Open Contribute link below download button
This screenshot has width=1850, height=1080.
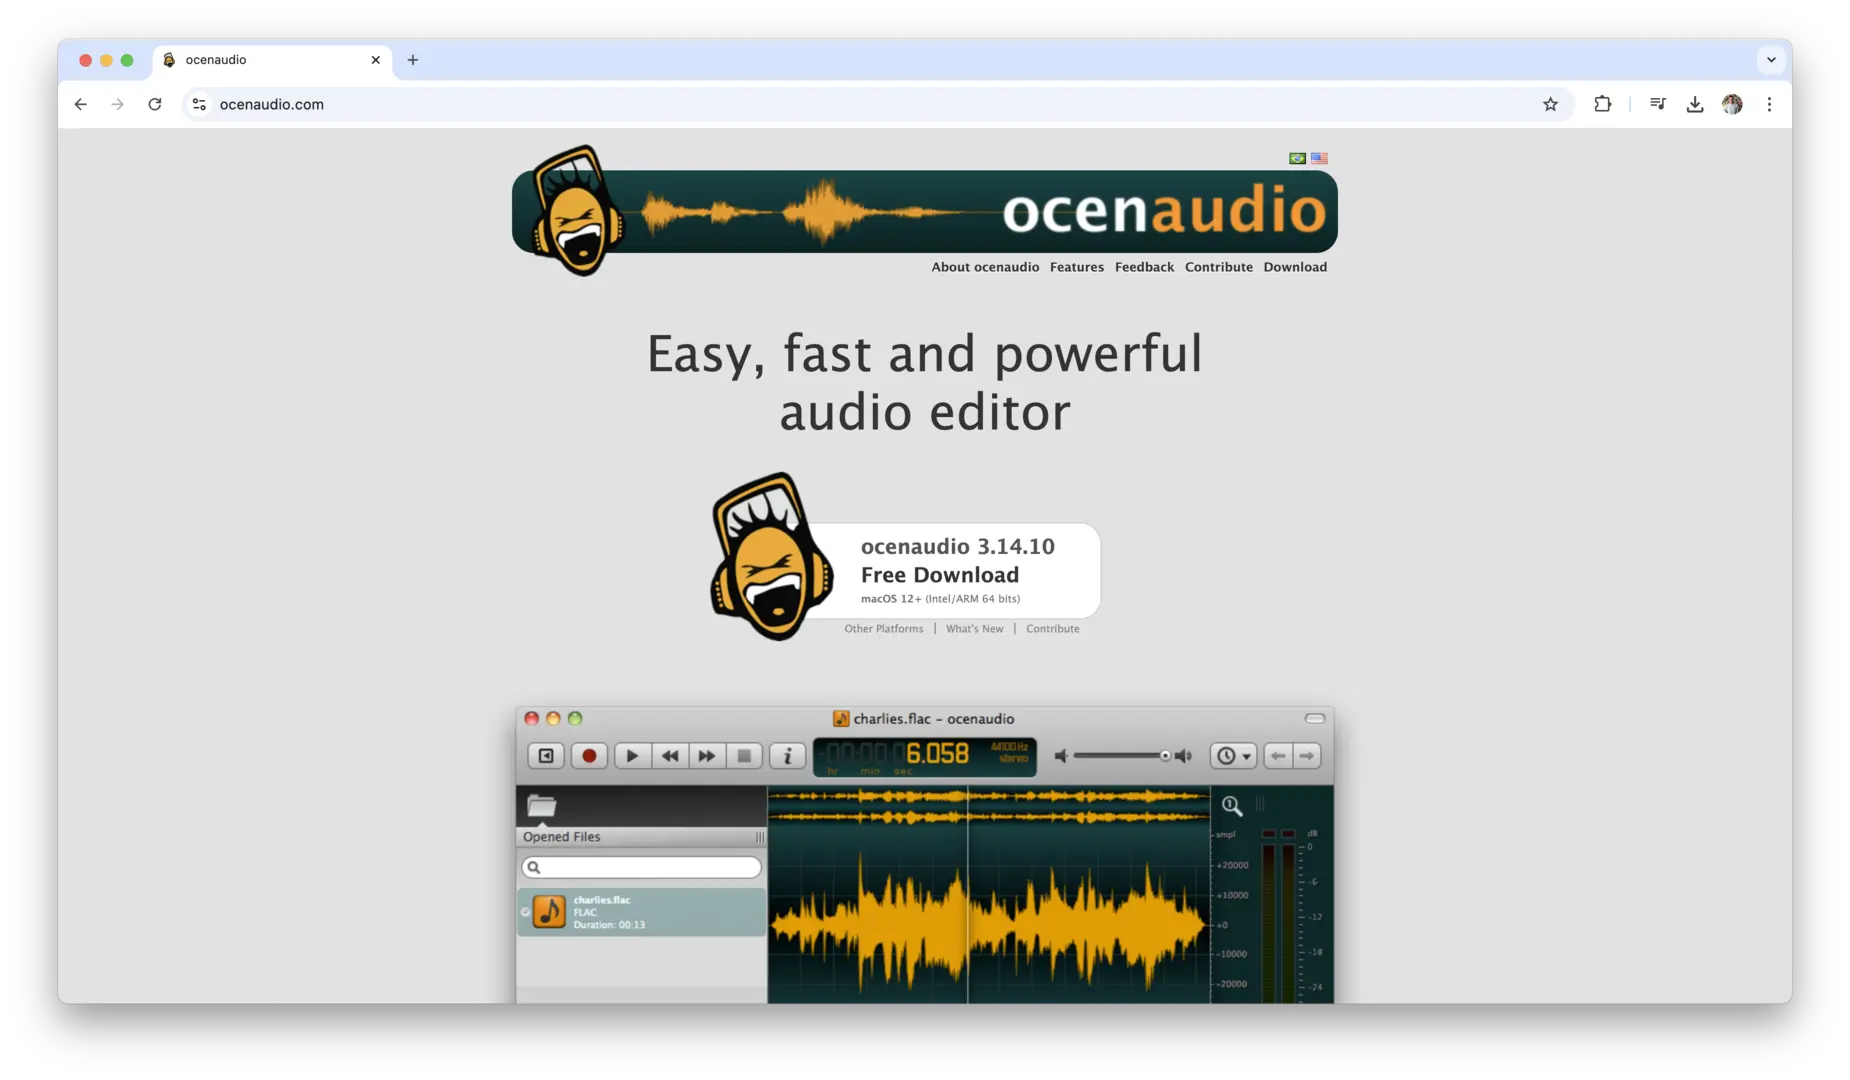[1052, 629]
